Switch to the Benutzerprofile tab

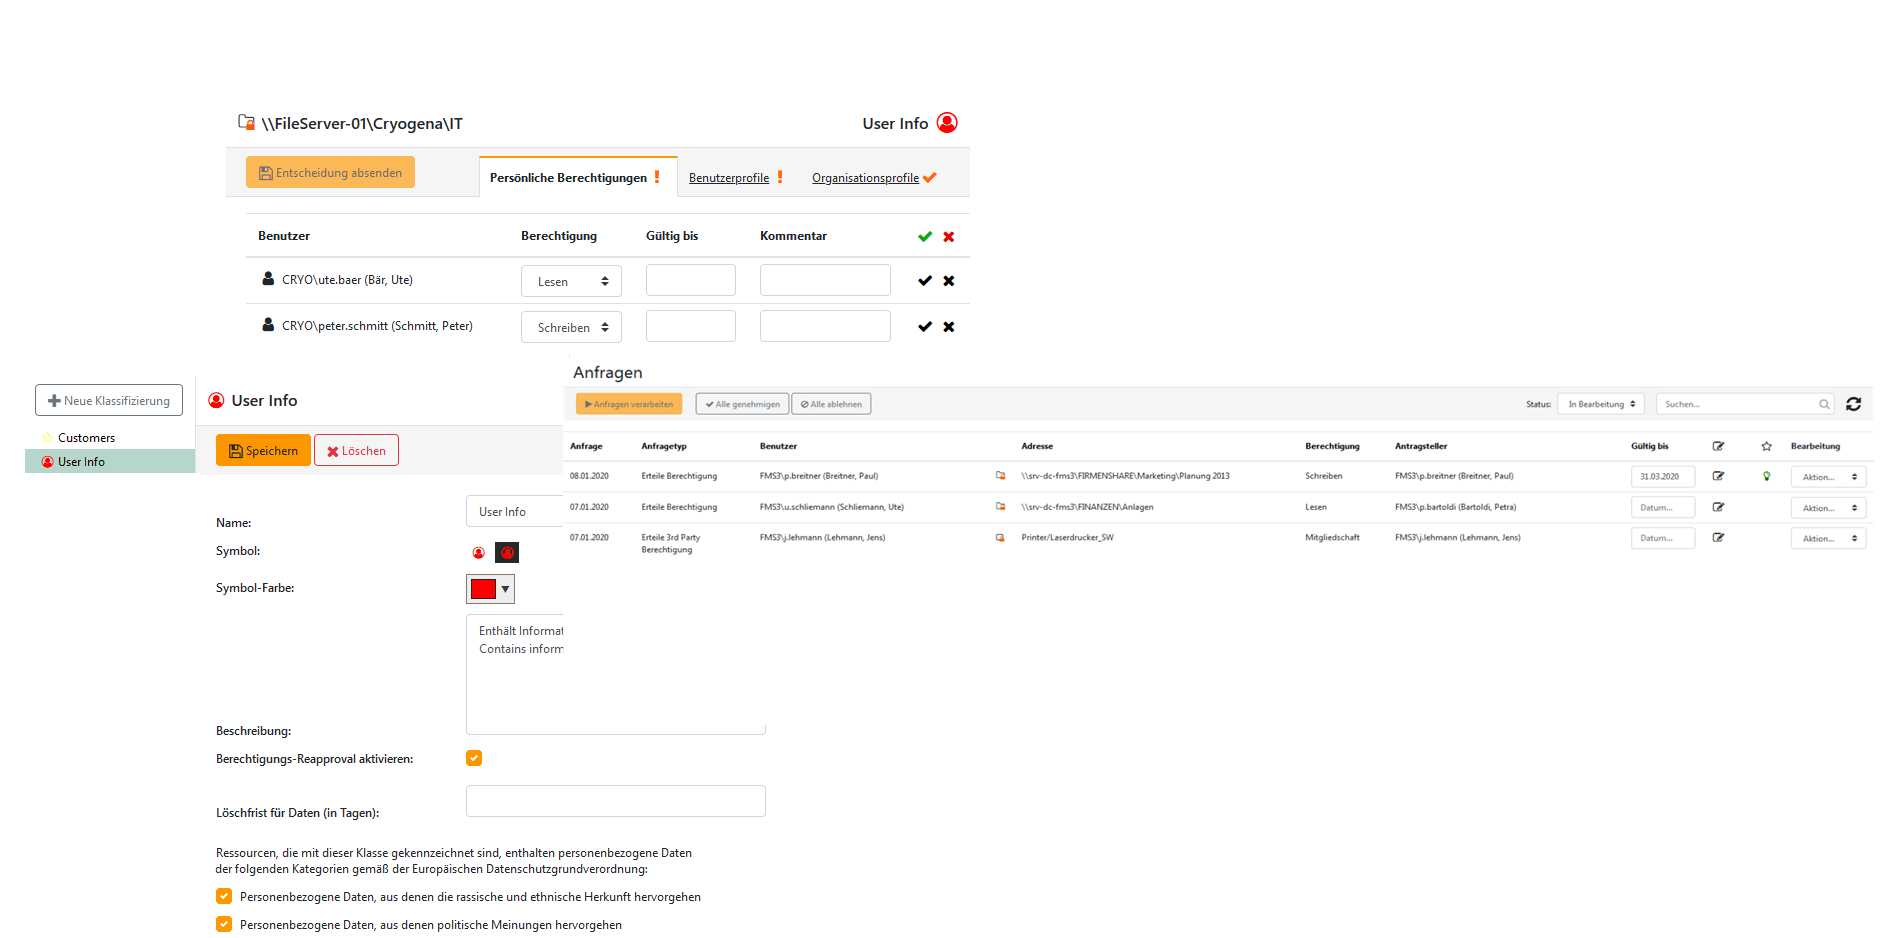coord(729,178)
